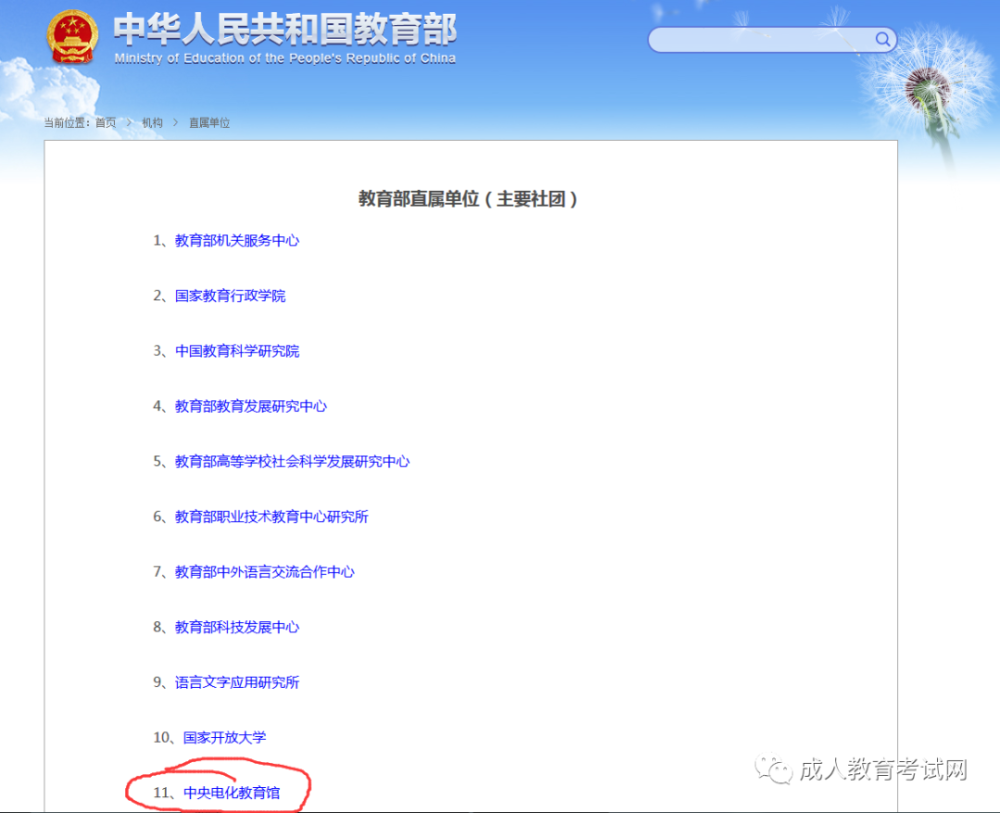Open the 首页 breadcrumb link
Screen dimensions: 1000x813
[104, 123]
